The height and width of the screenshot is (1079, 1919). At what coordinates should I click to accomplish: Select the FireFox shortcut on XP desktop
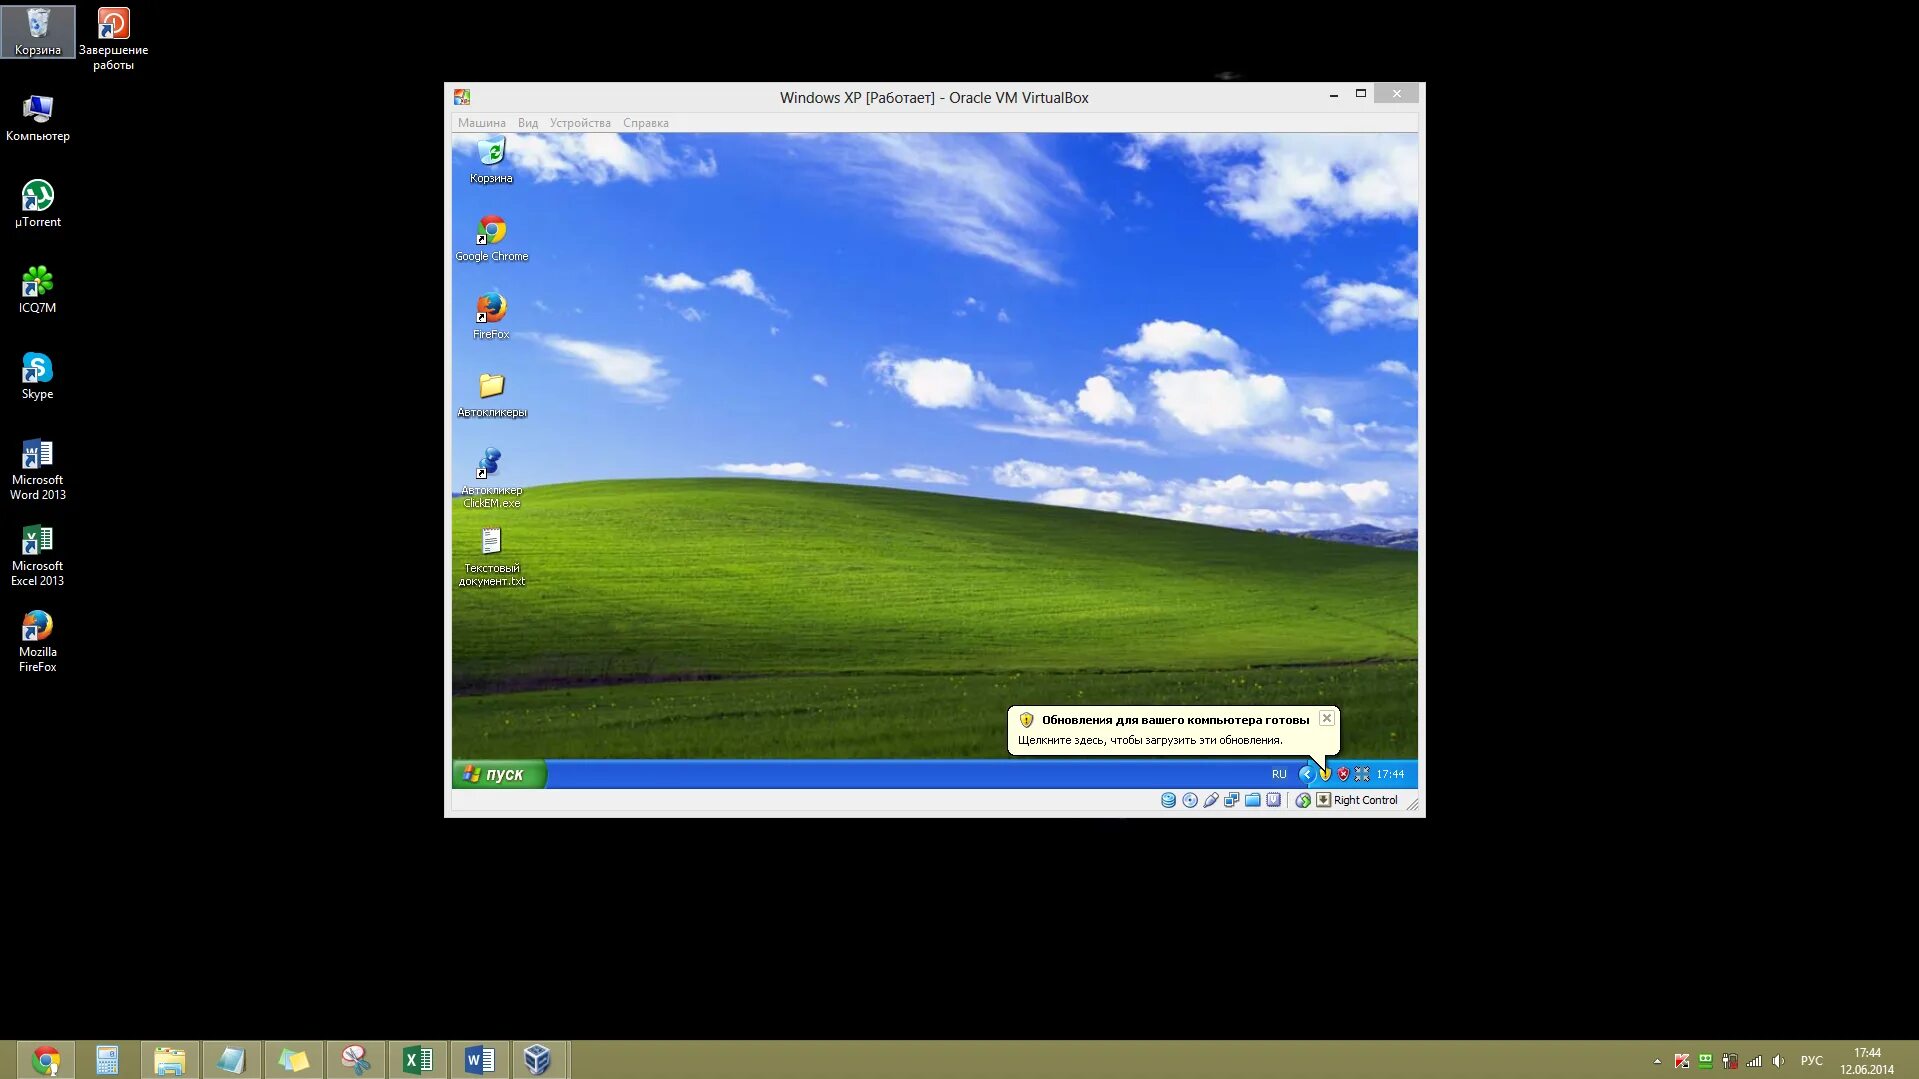click(491, 317)
